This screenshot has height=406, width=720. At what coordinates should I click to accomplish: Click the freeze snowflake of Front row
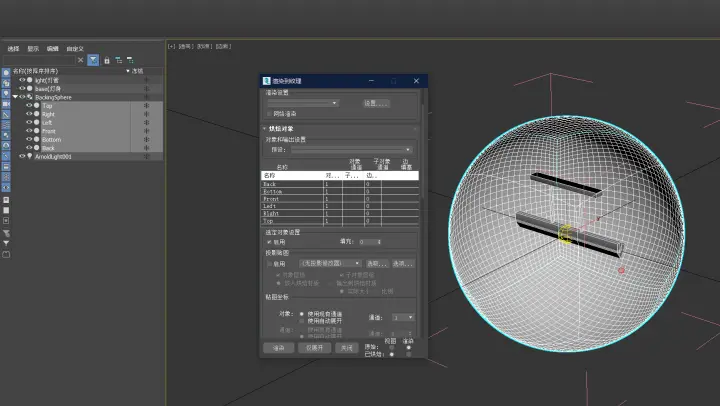pos(146,131)
